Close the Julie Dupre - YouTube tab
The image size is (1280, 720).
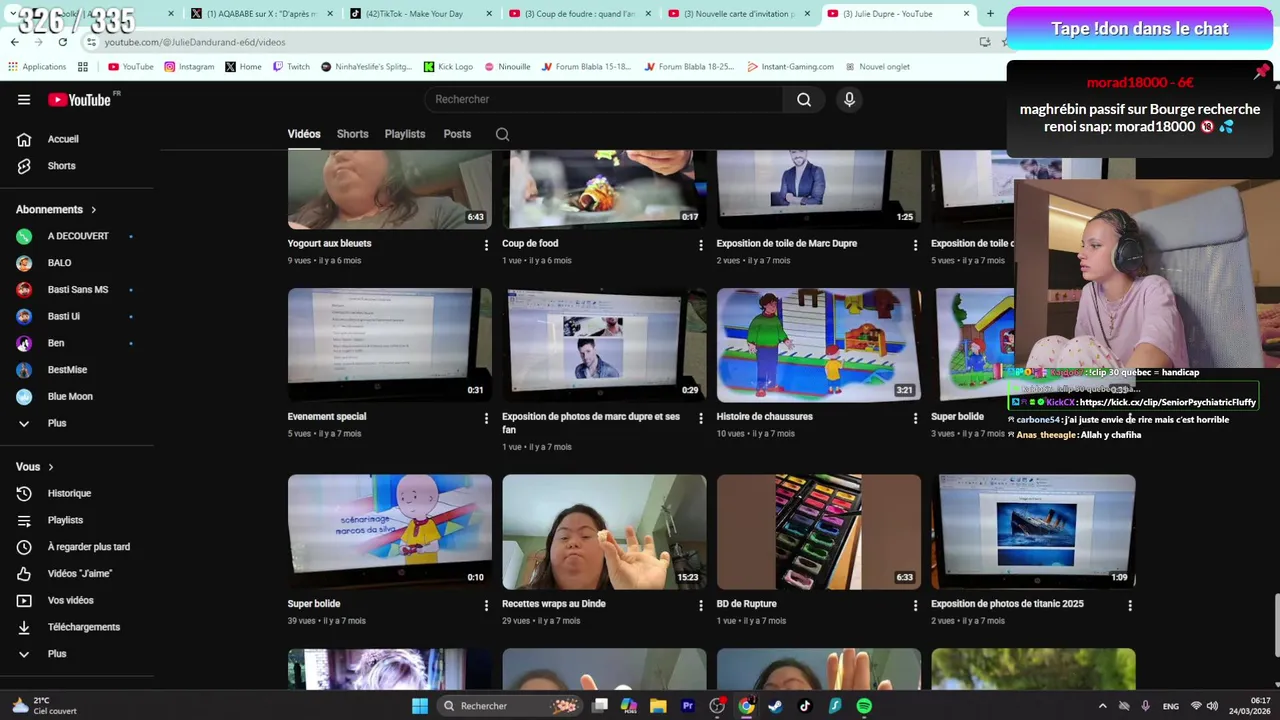(x=966, y=14)
